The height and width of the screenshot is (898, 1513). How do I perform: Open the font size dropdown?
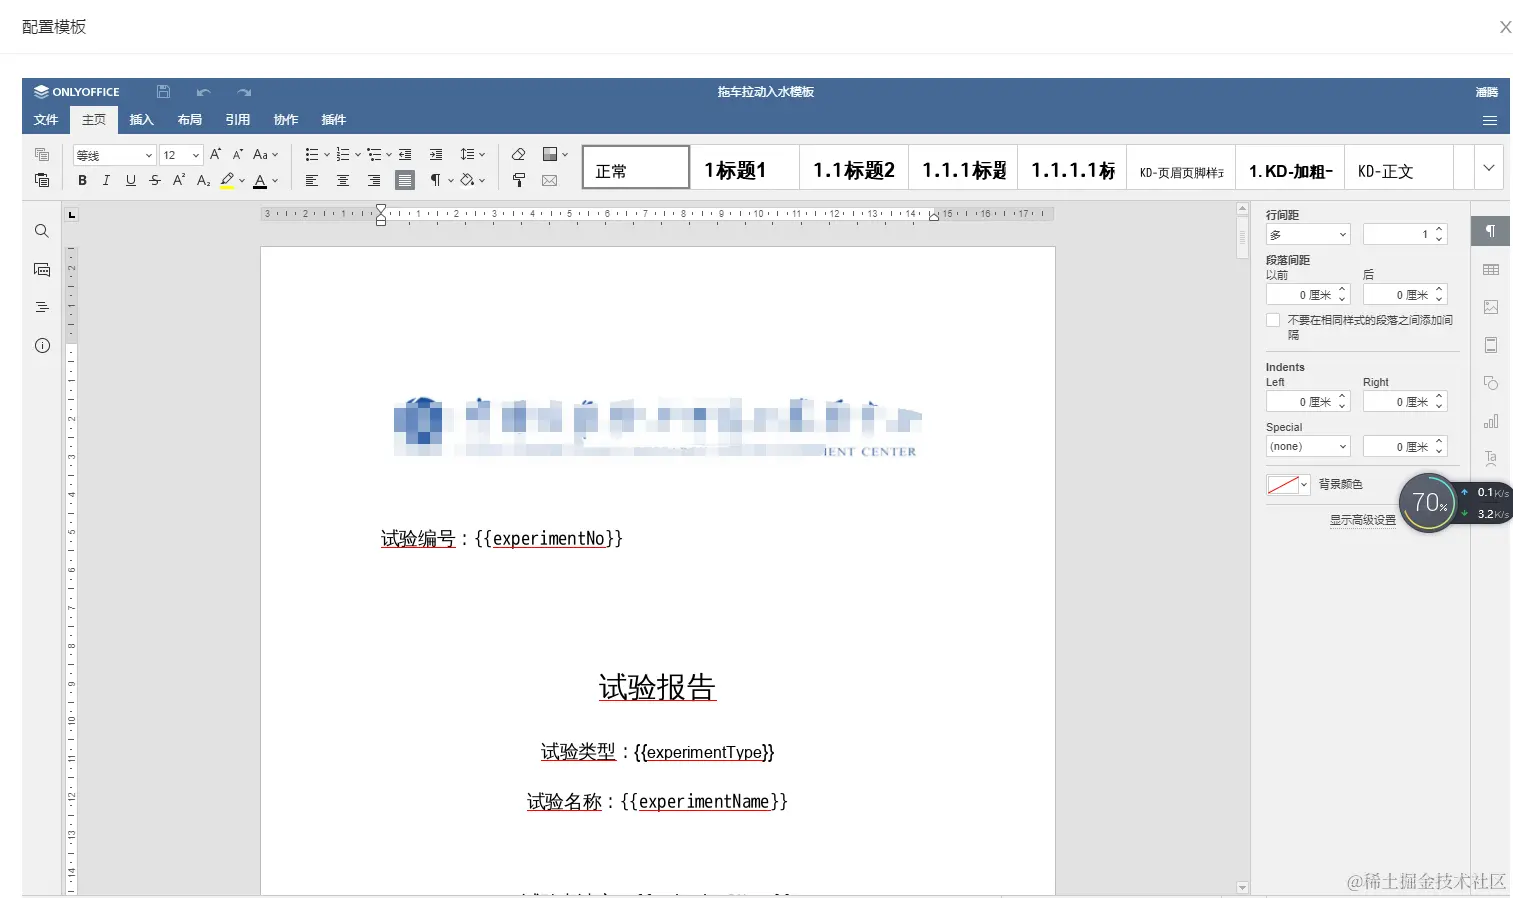coord(196,155)
